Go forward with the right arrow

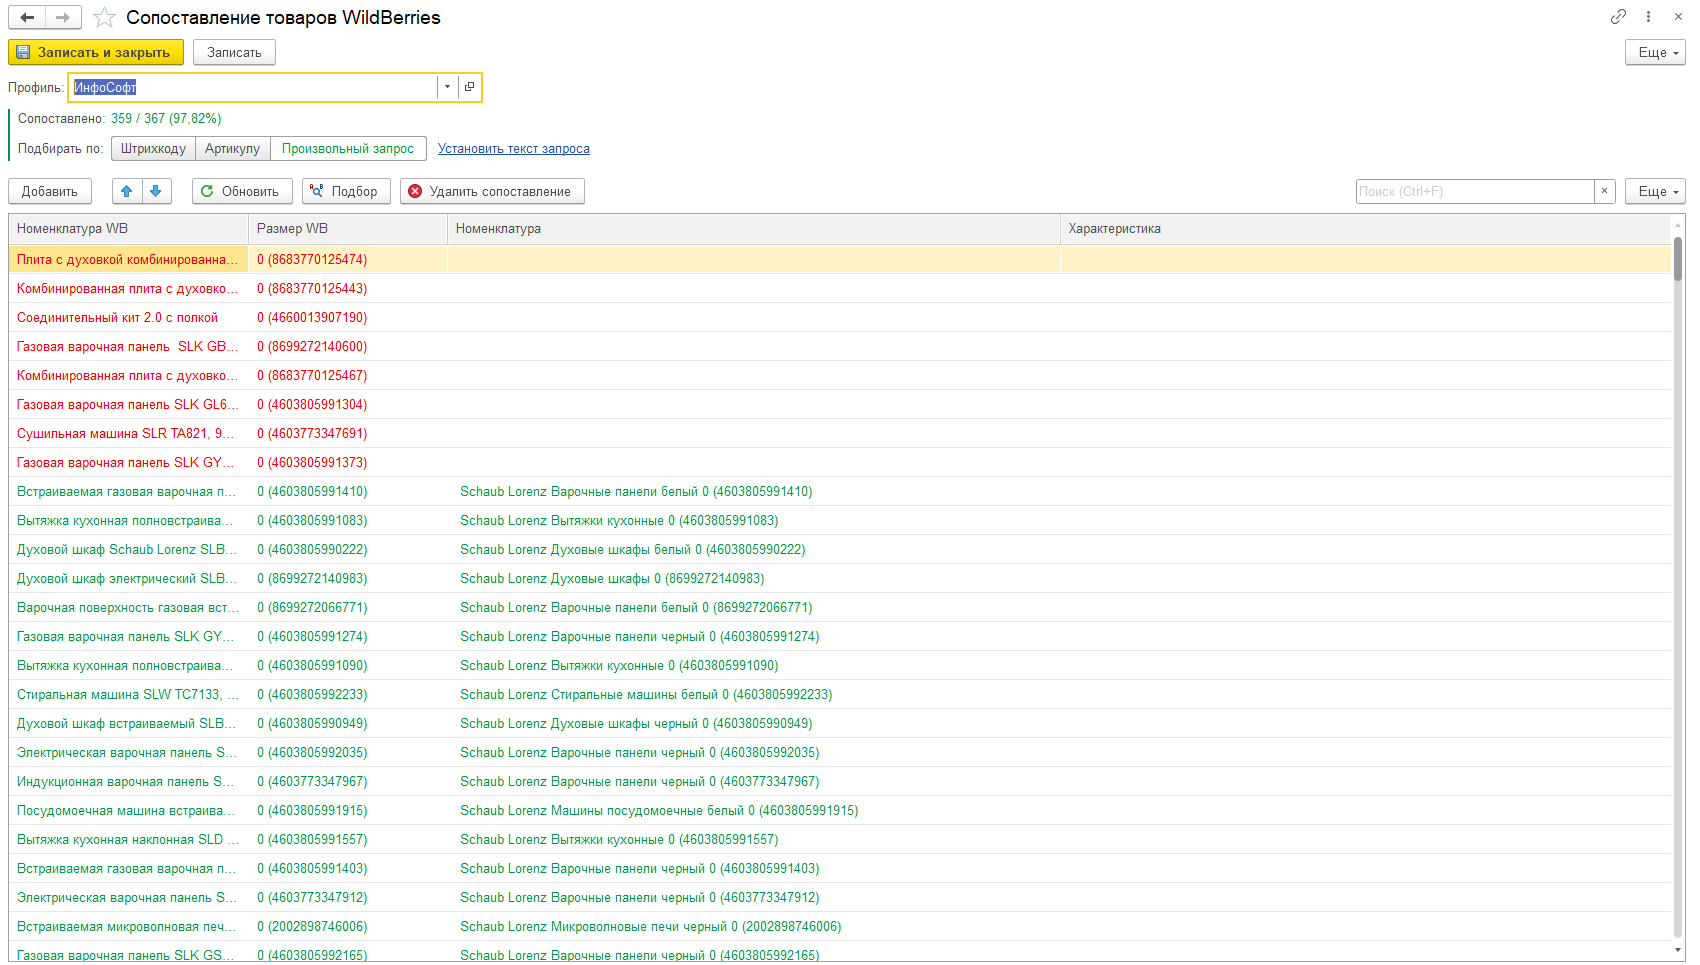[63, 17]
